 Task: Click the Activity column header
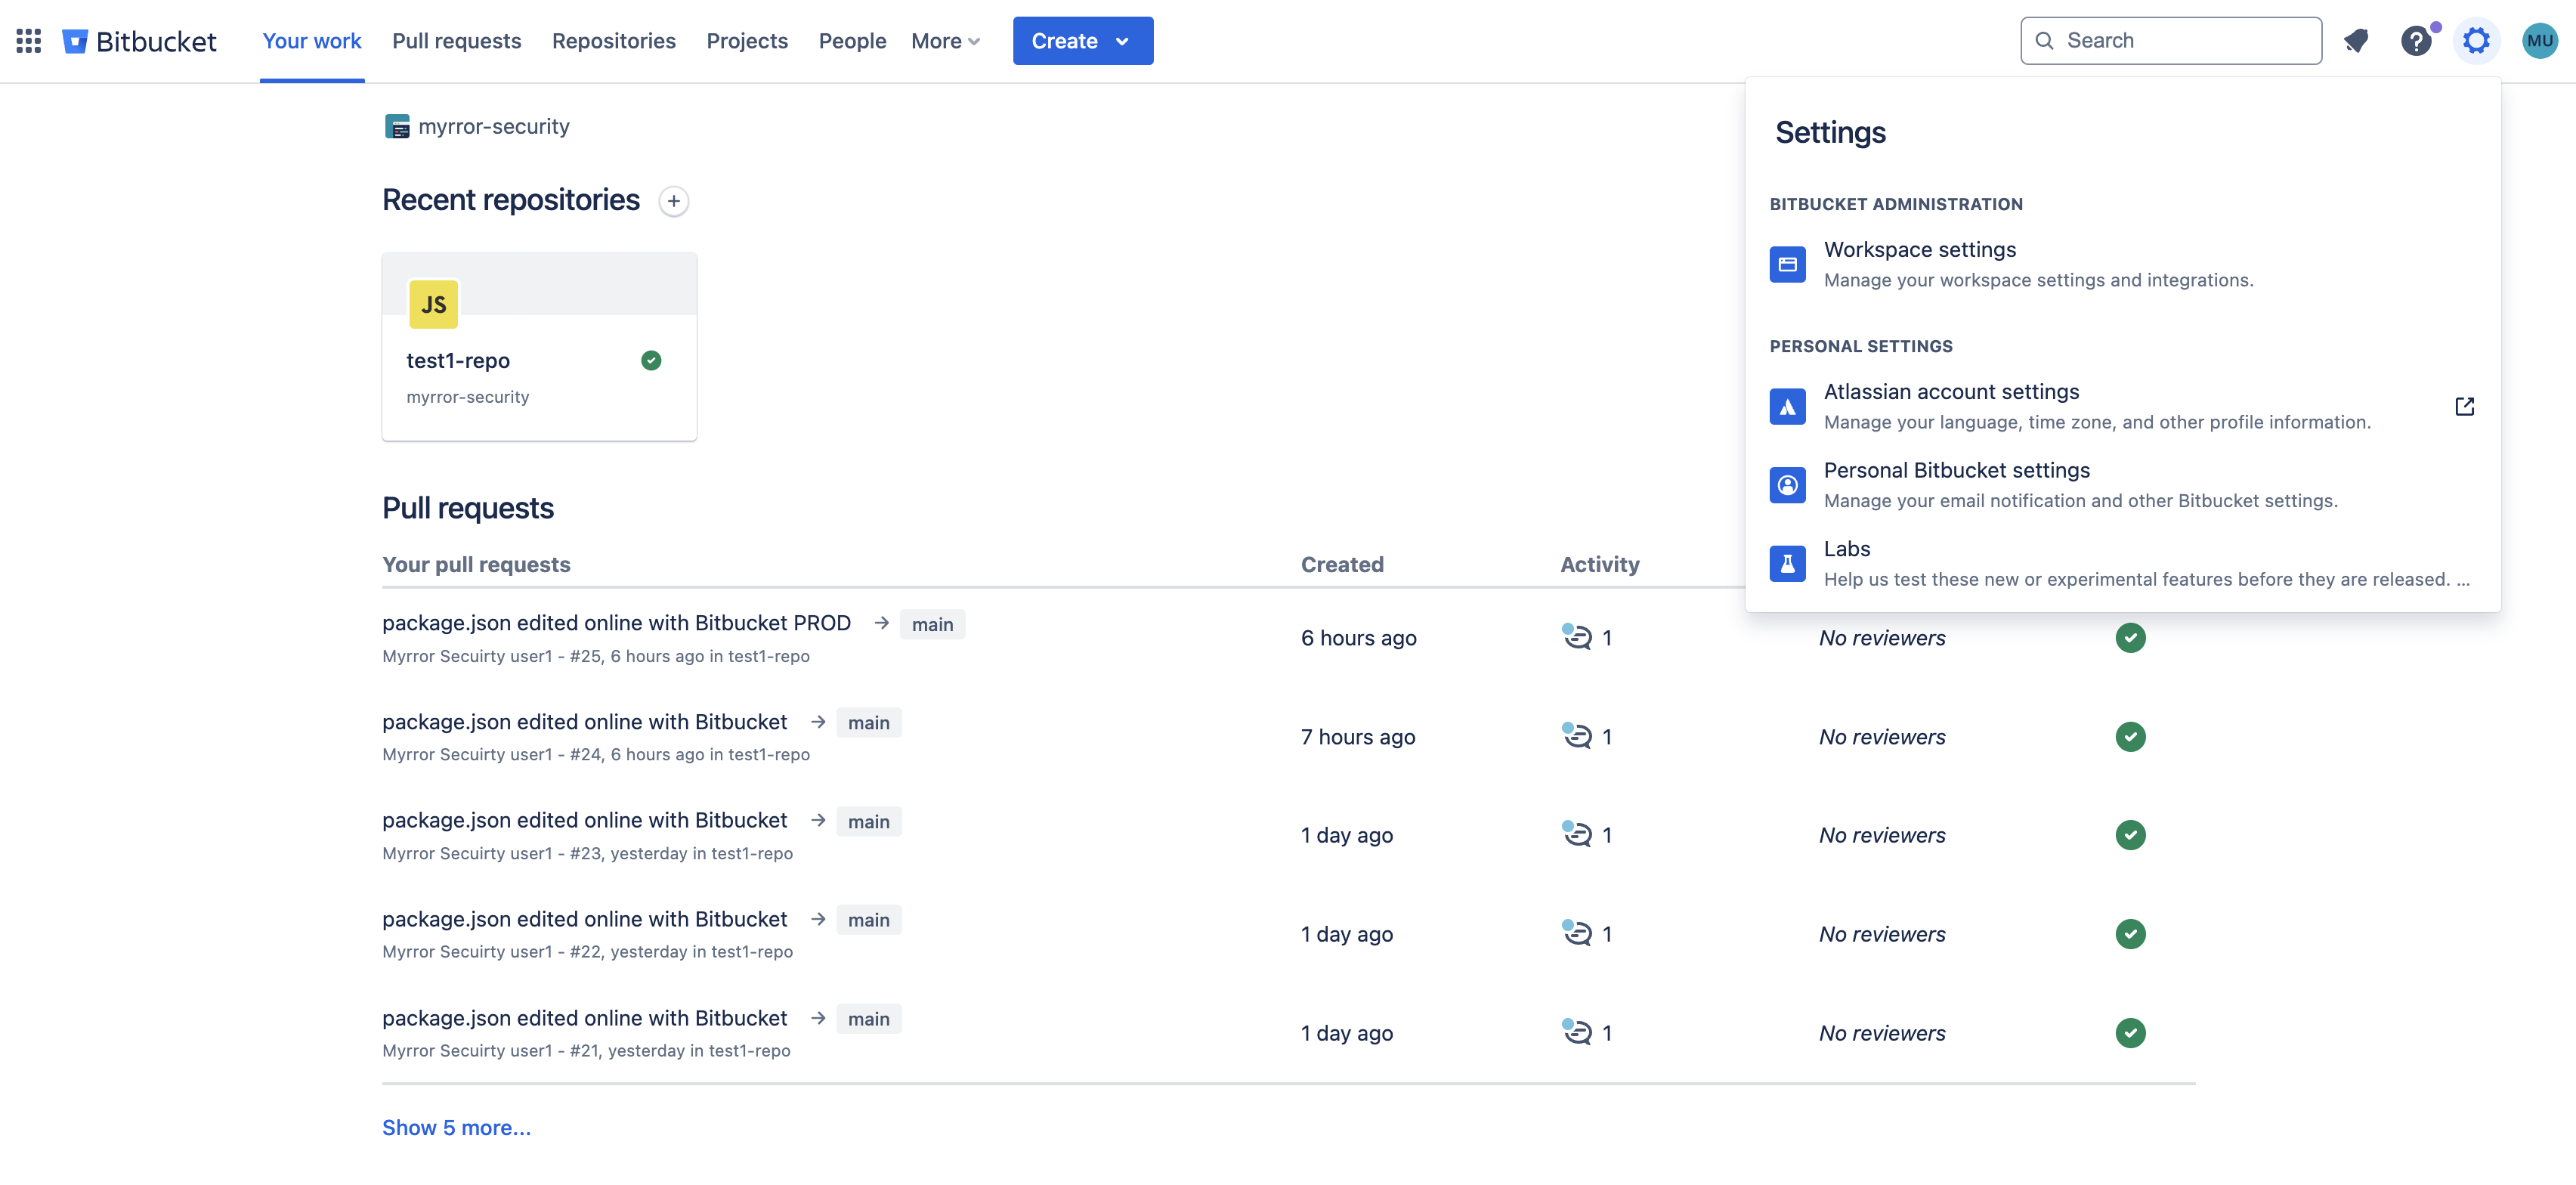click(x=1599, y=564)
